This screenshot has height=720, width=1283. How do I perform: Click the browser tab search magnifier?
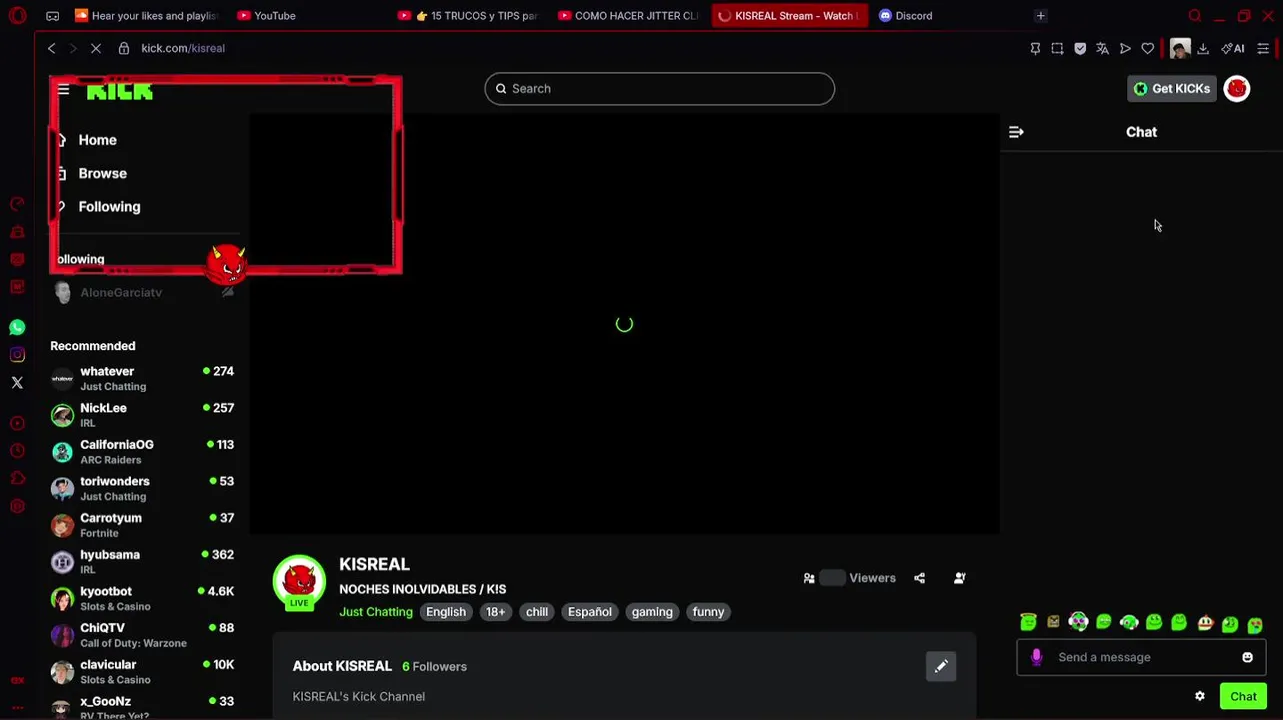(1194, 16)
